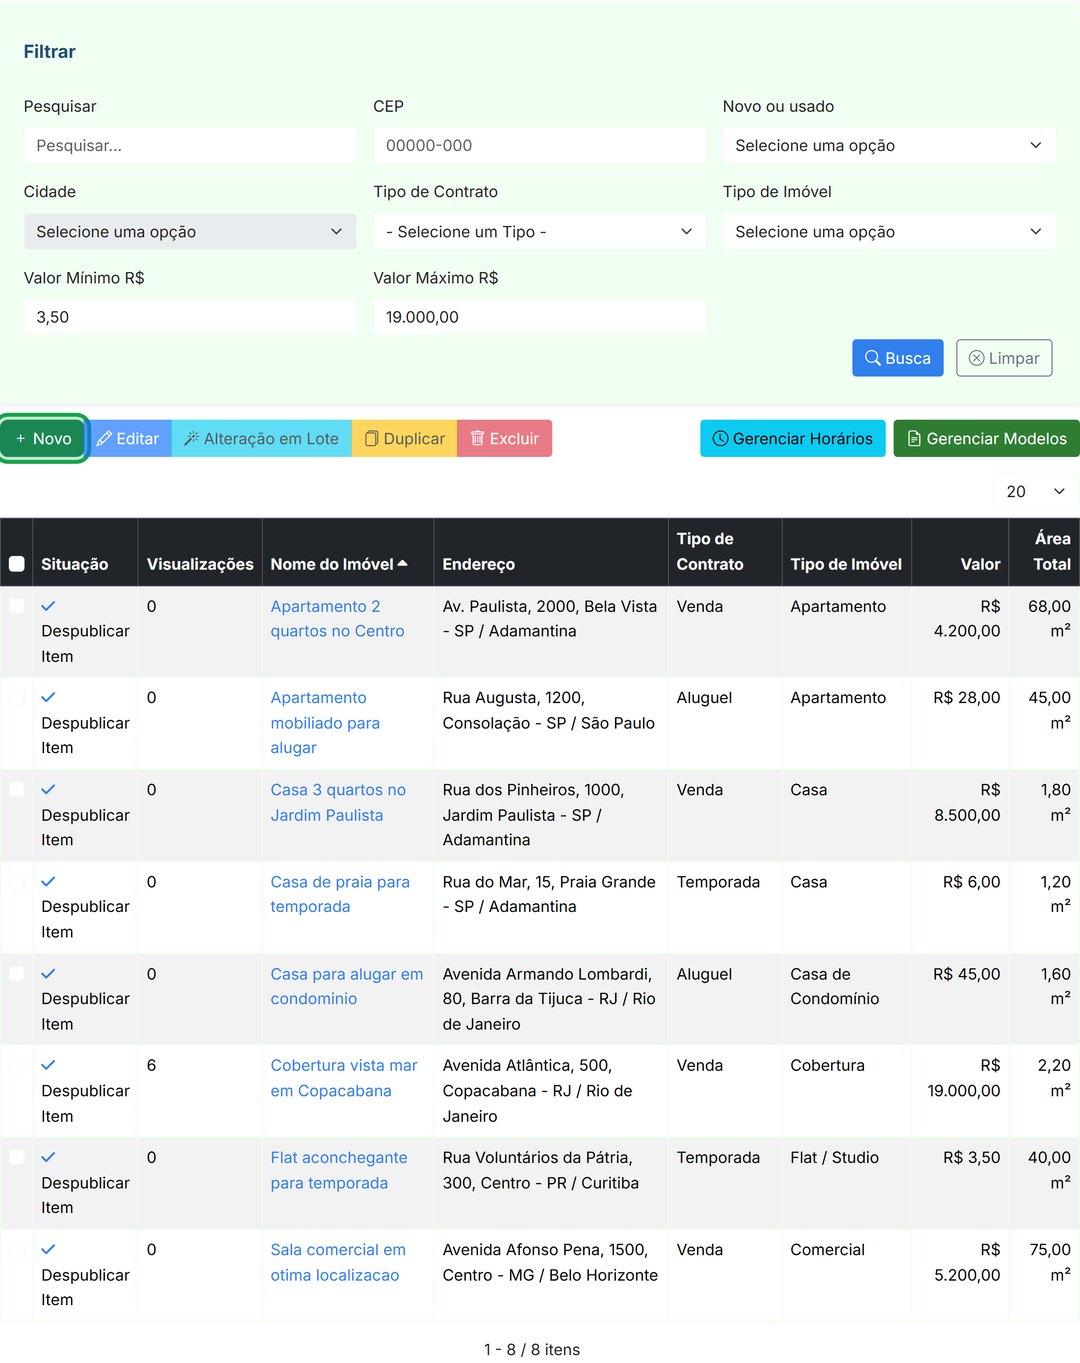
Task: Sort table by Valor column
Action: (980, 564)
